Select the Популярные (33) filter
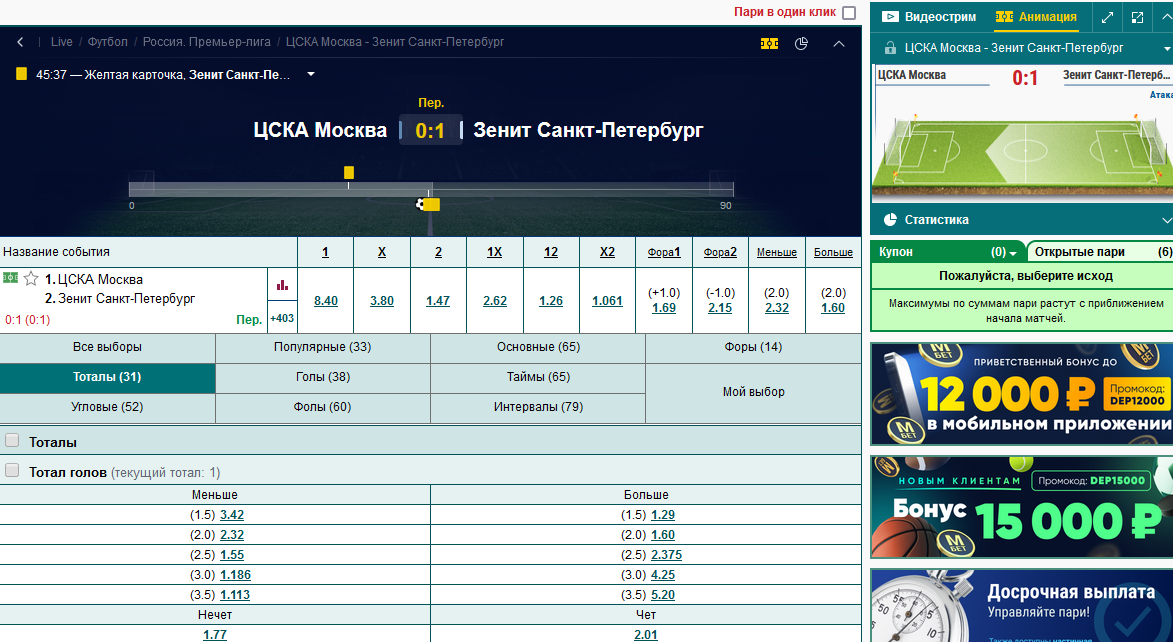This screenshot has width=1173, height=642. pos(322,347)
